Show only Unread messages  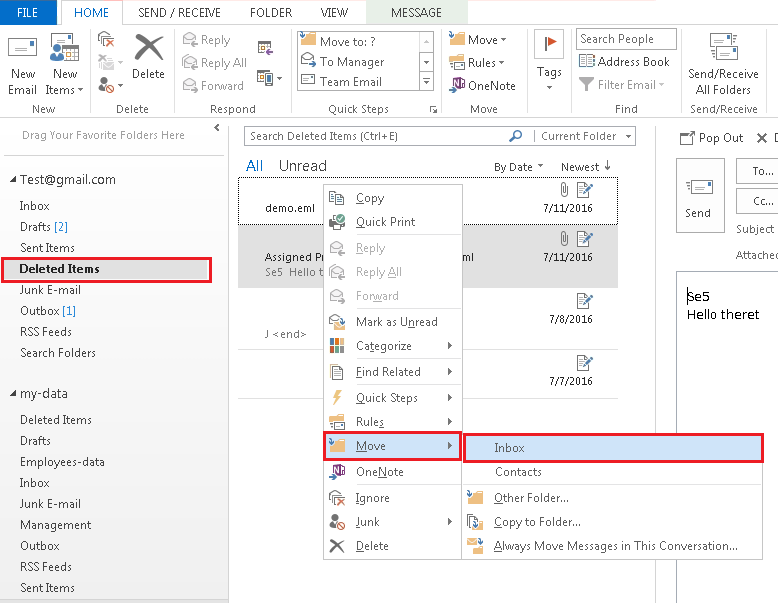point(303,166)
